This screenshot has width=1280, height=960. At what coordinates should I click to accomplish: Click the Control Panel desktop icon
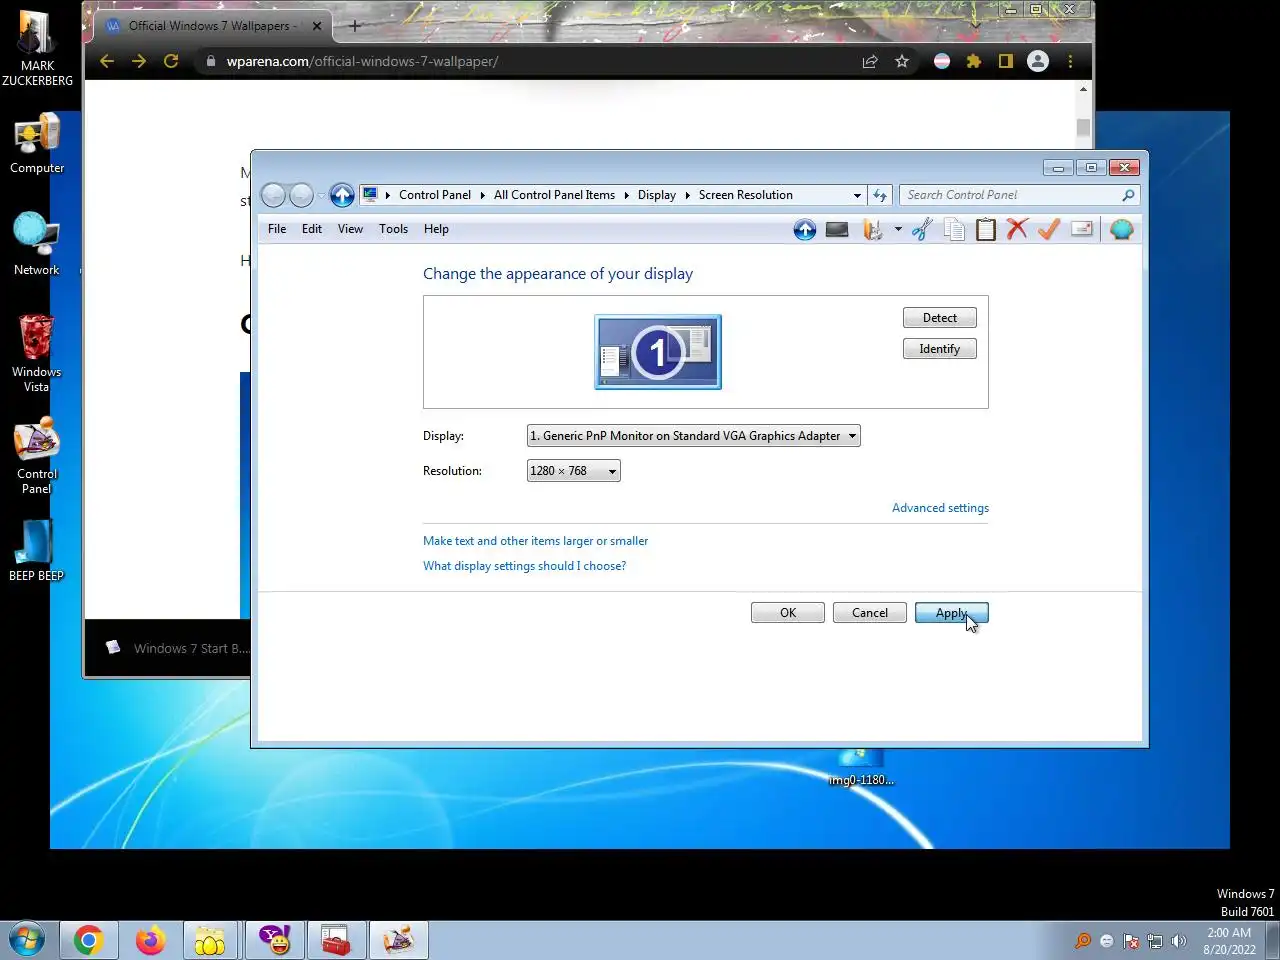click(37, 457)
